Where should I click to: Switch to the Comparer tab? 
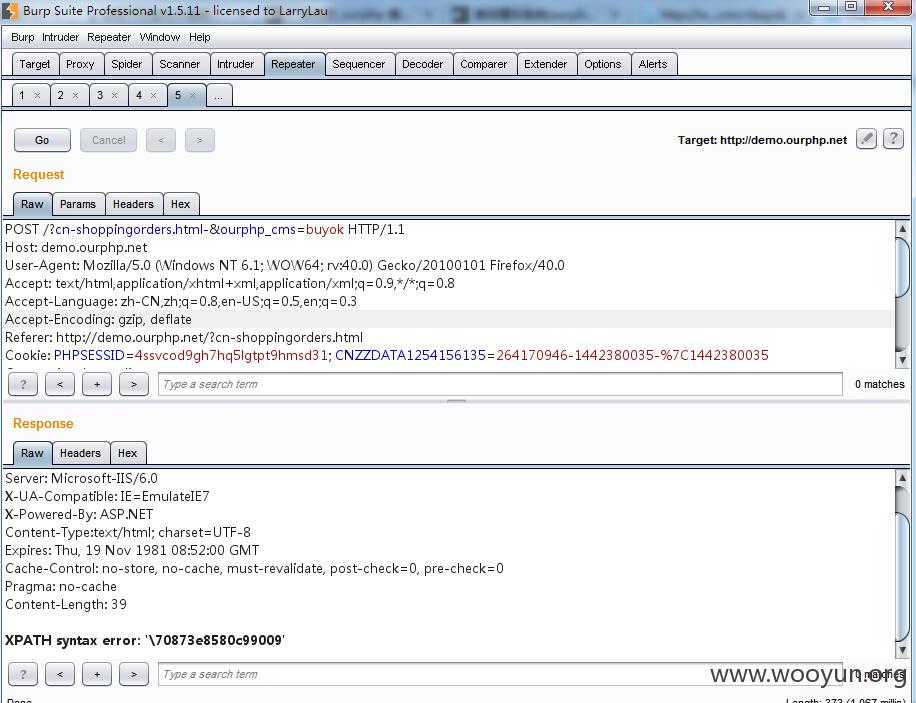click(484, 64)
